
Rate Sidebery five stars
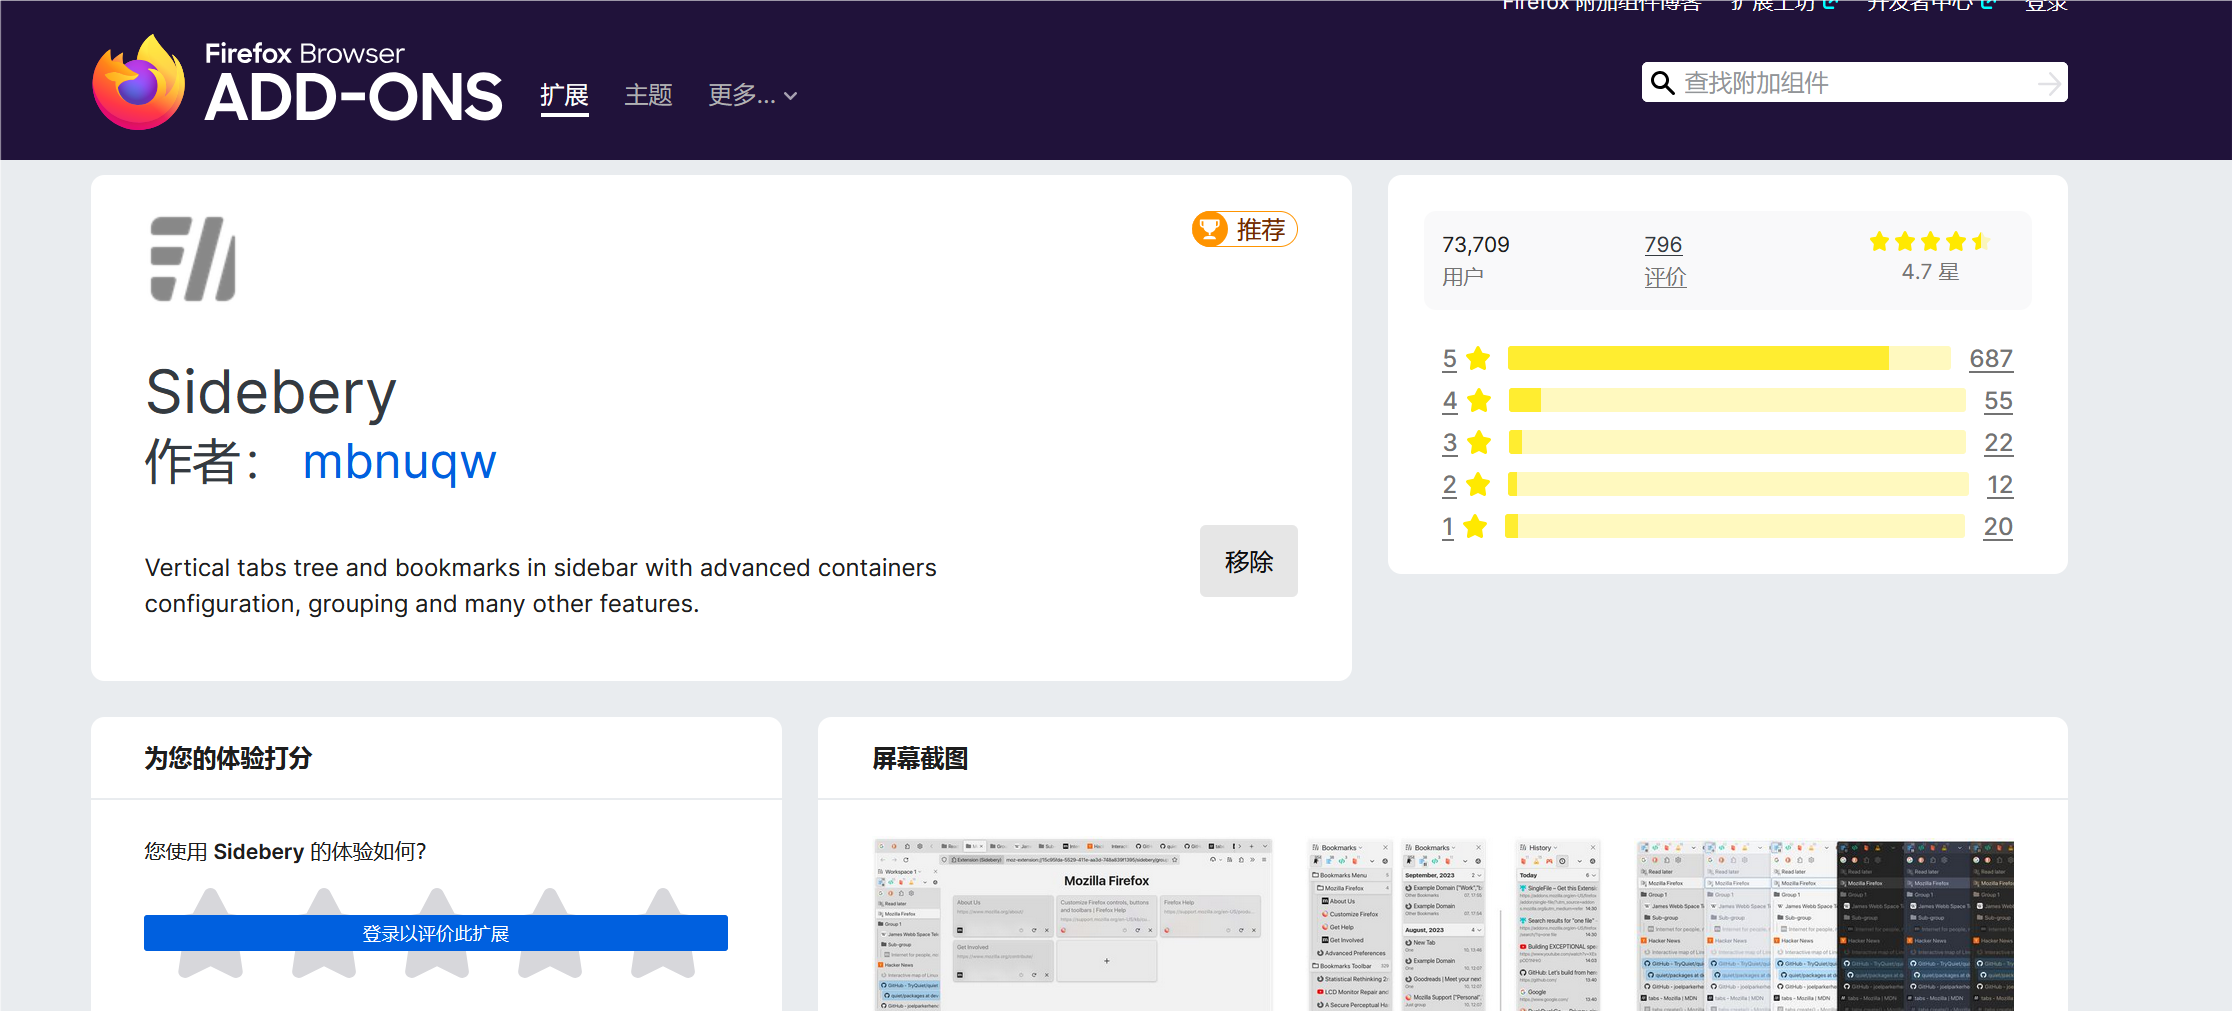[663, 932]
